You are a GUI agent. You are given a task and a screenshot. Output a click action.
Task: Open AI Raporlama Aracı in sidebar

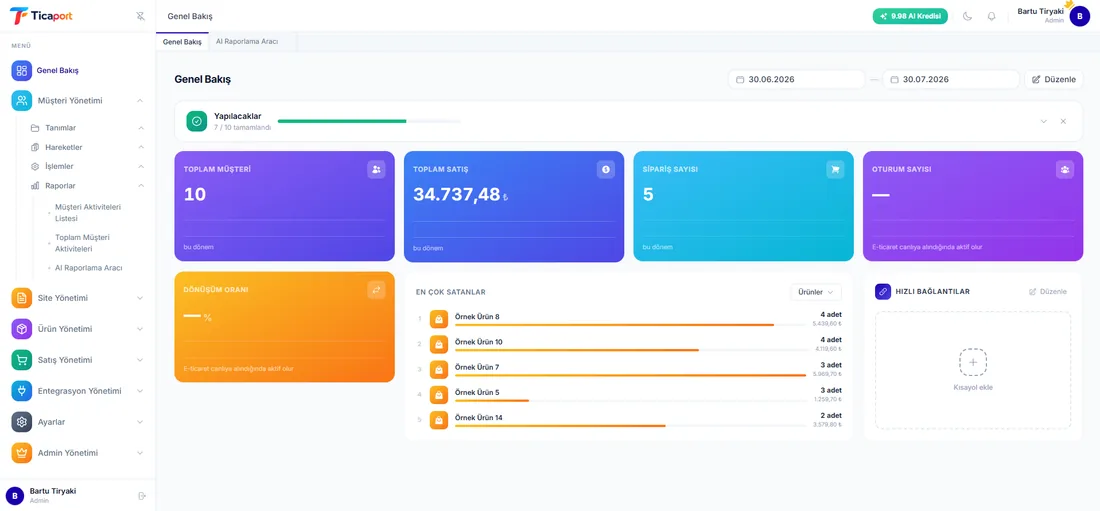click(89, 268)
